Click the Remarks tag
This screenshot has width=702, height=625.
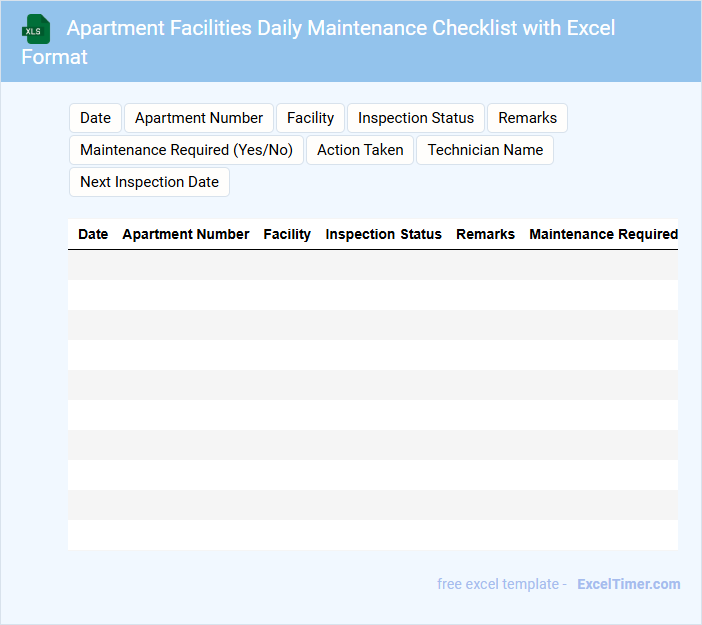[x=527, y=118]
